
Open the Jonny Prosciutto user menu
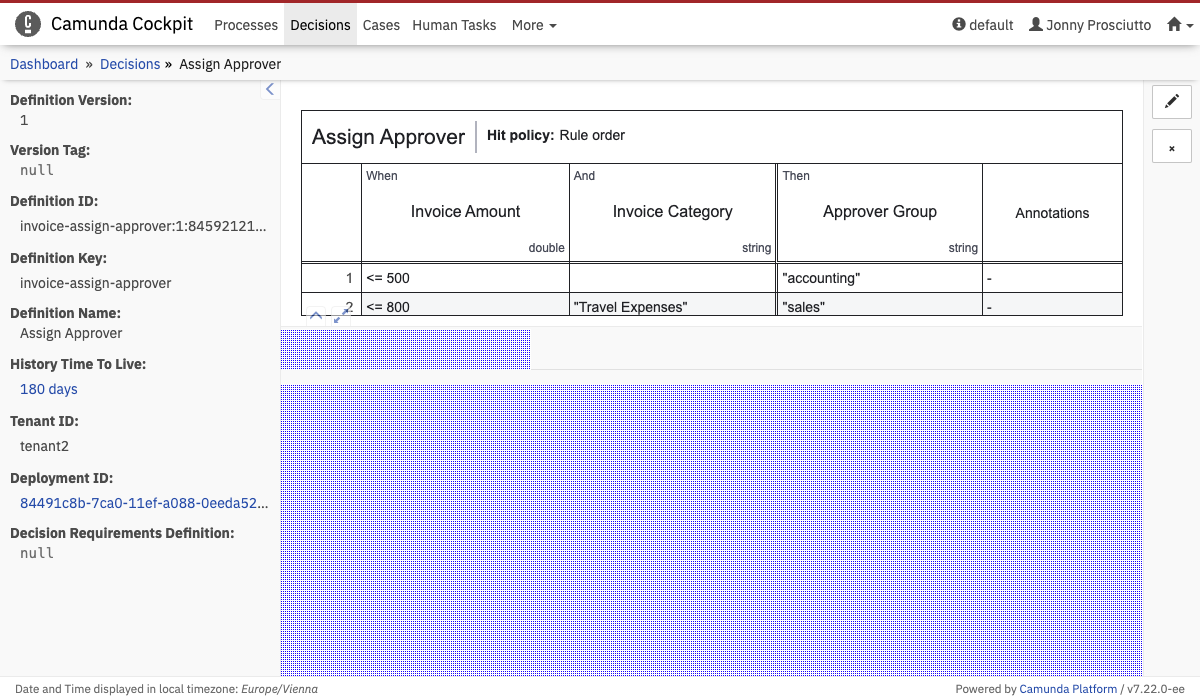click(1090, 25)
